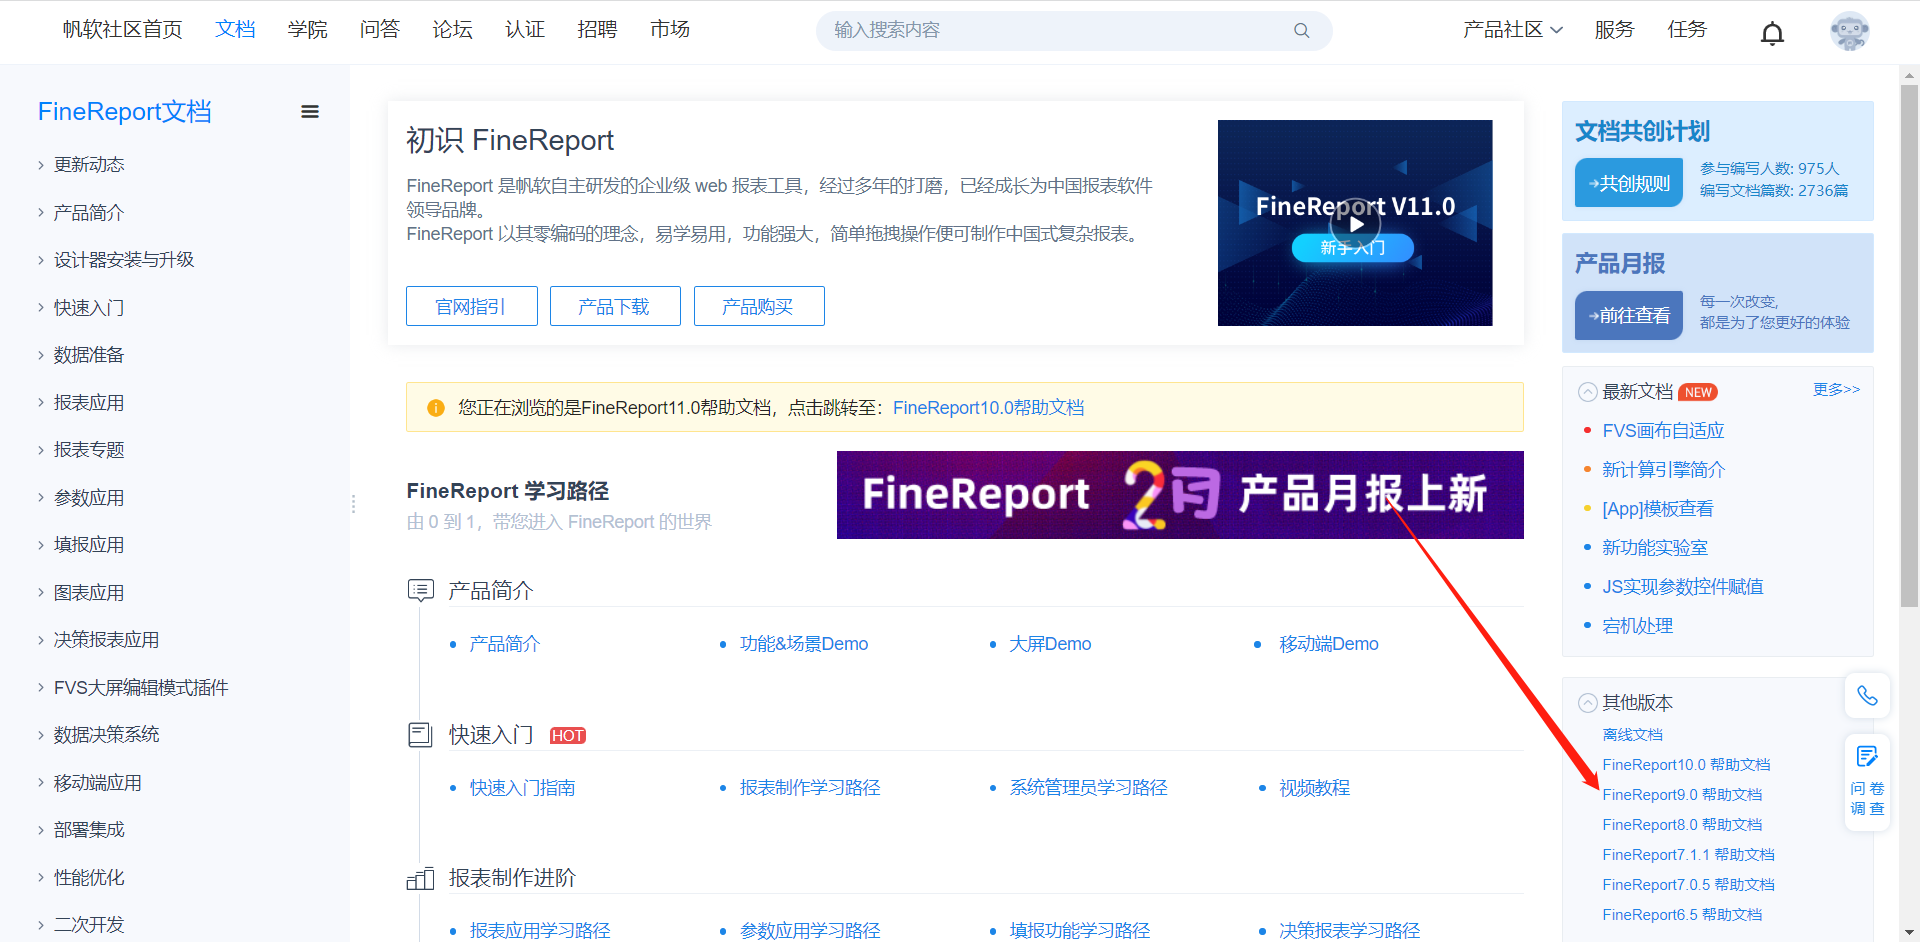Expand 报表专题 sidebar item
Screen dimensions: 1920x942
point(40,450)
